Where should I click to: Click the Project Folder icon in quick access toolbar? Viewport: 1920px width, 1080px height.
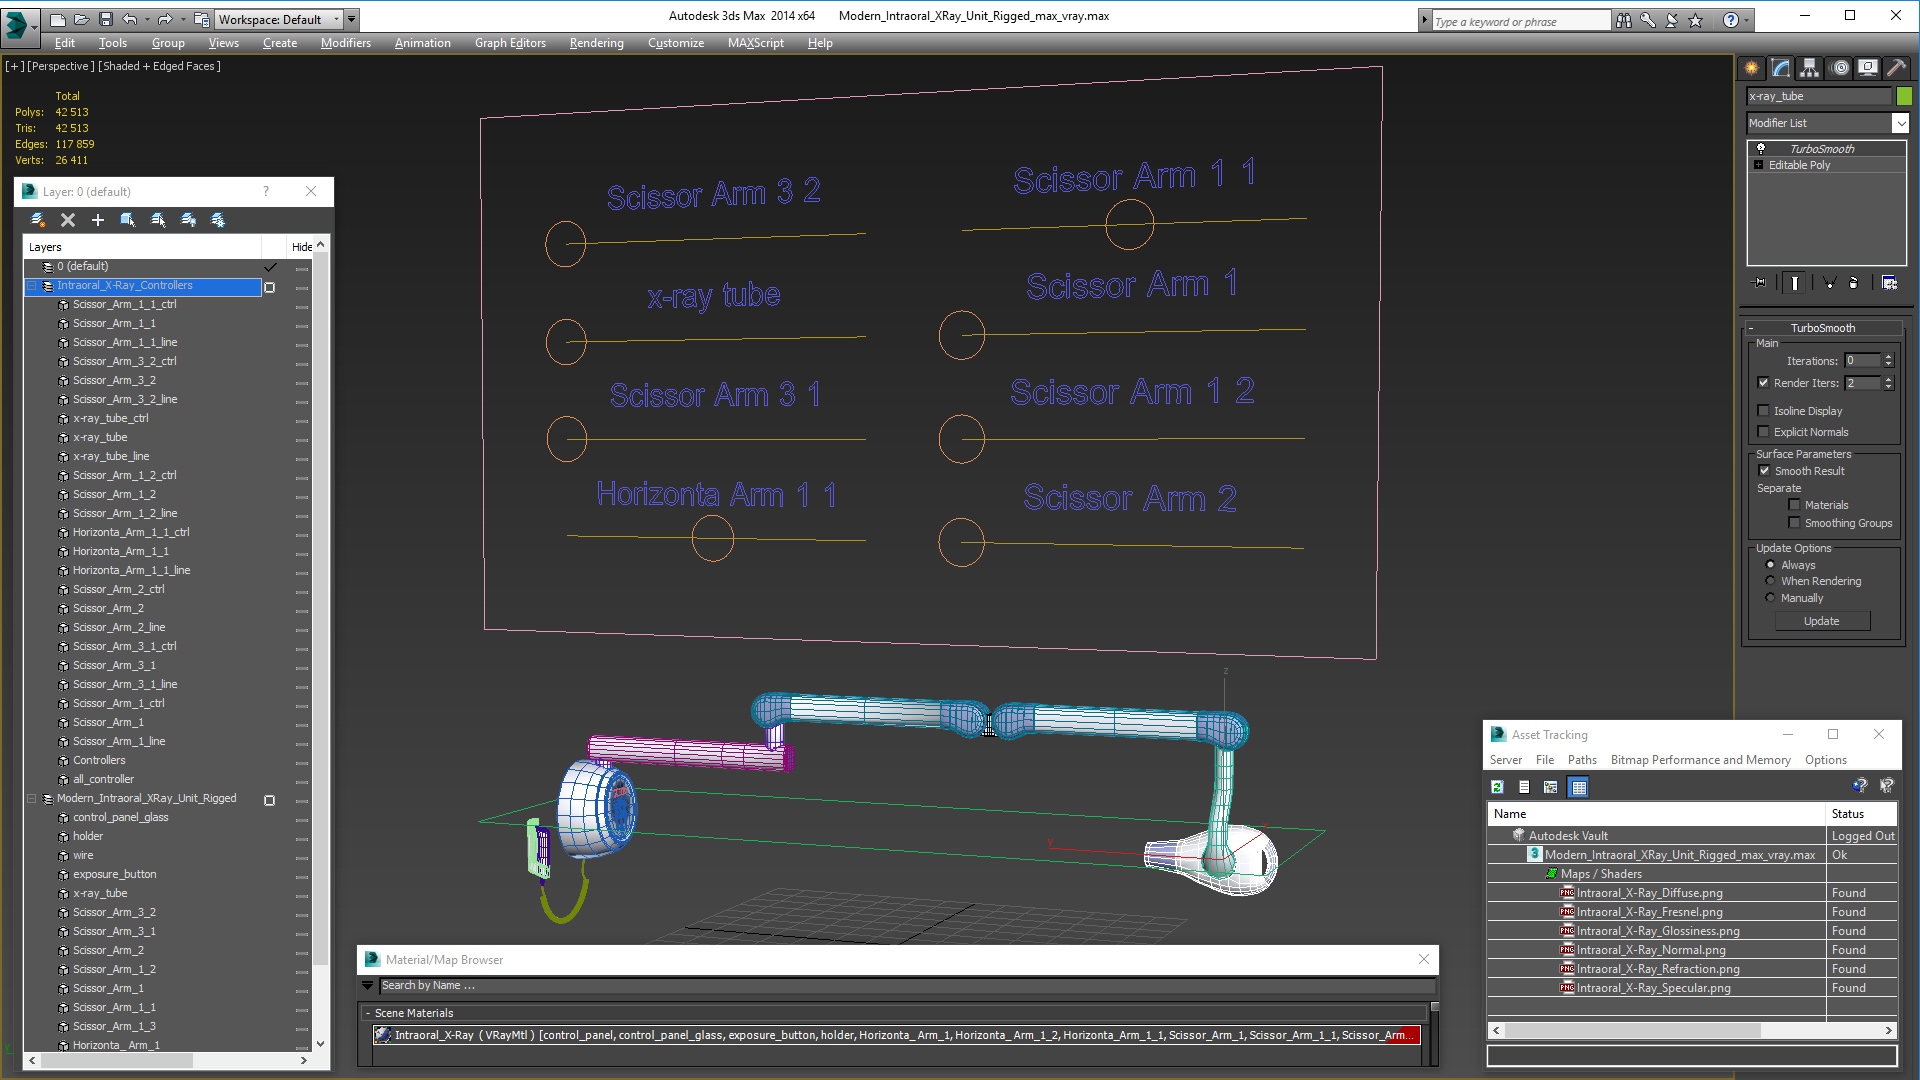(201, 19)
